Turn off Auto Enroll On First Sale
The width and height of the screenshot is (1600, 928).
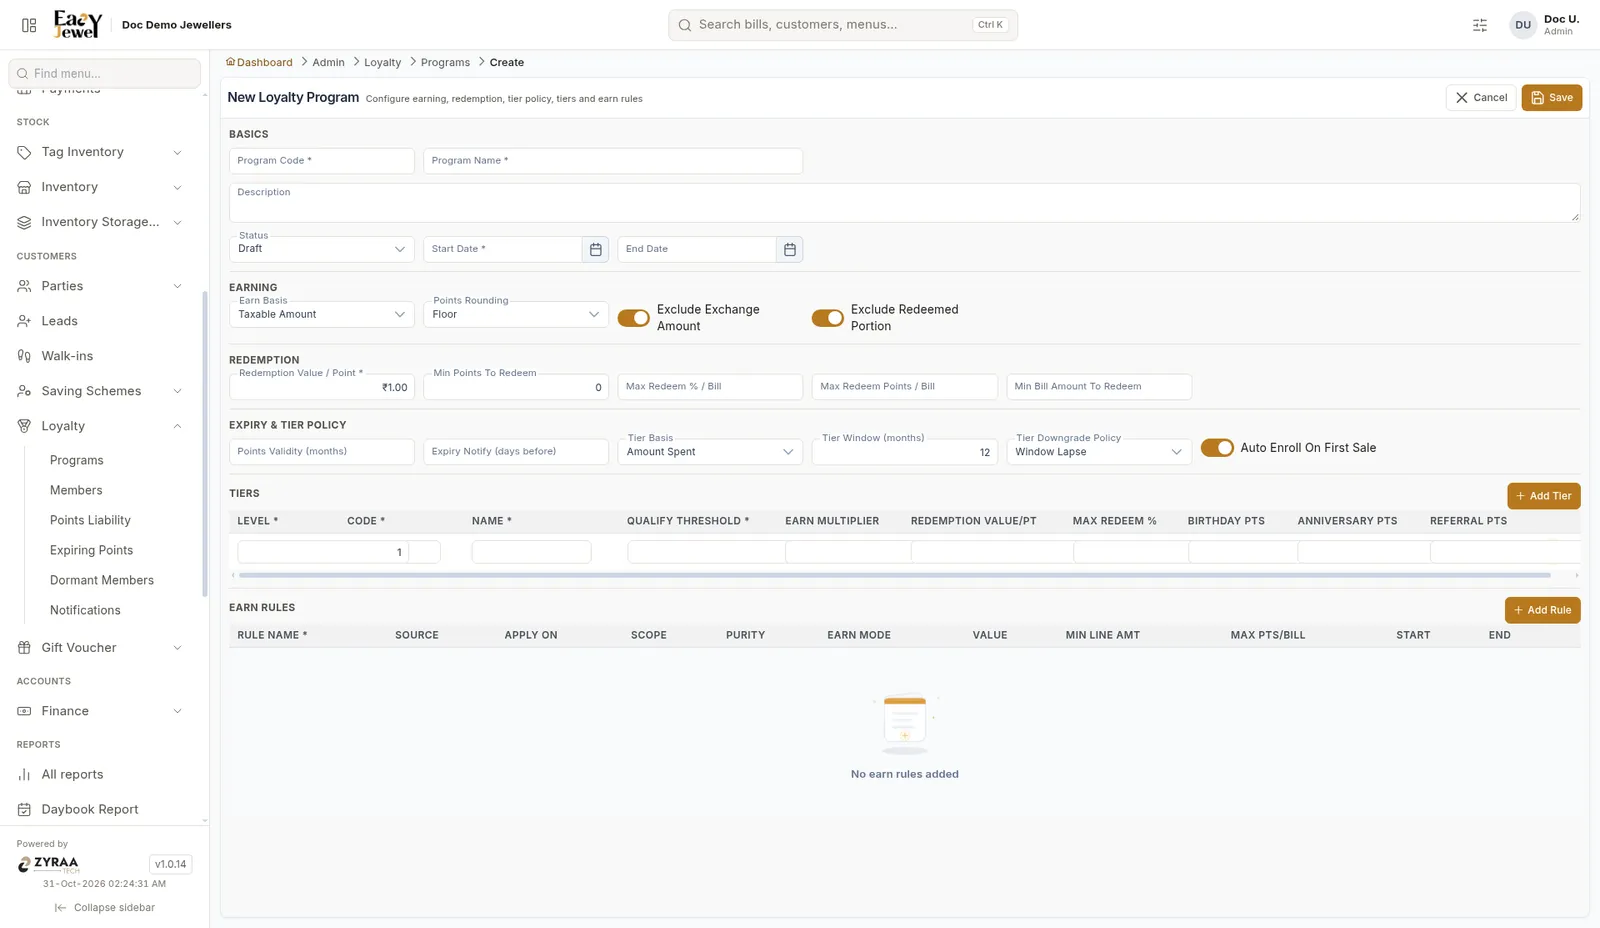[x=1217, y=448]
